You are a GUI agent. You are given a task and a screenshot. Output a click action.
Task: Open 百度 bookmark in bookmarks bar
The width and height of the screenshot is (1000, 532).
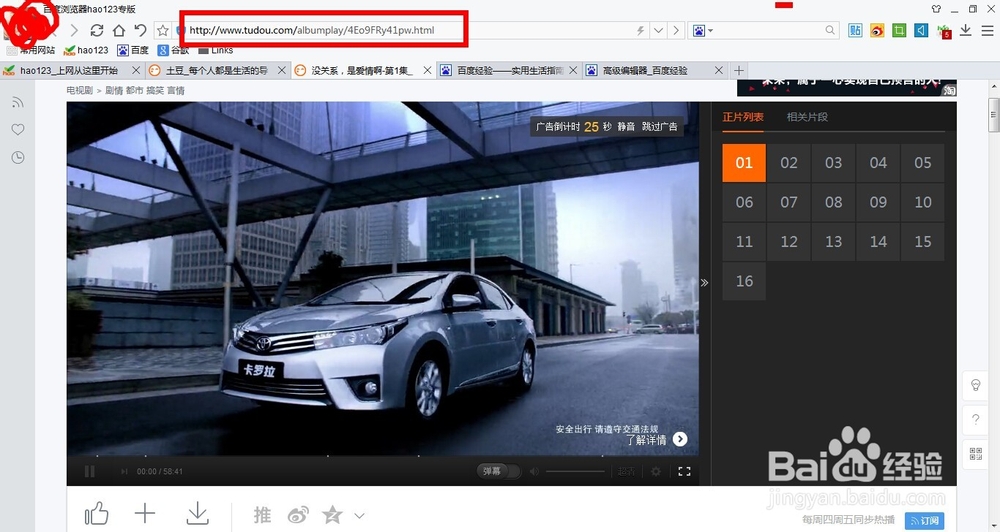click(x=133, y=50)
